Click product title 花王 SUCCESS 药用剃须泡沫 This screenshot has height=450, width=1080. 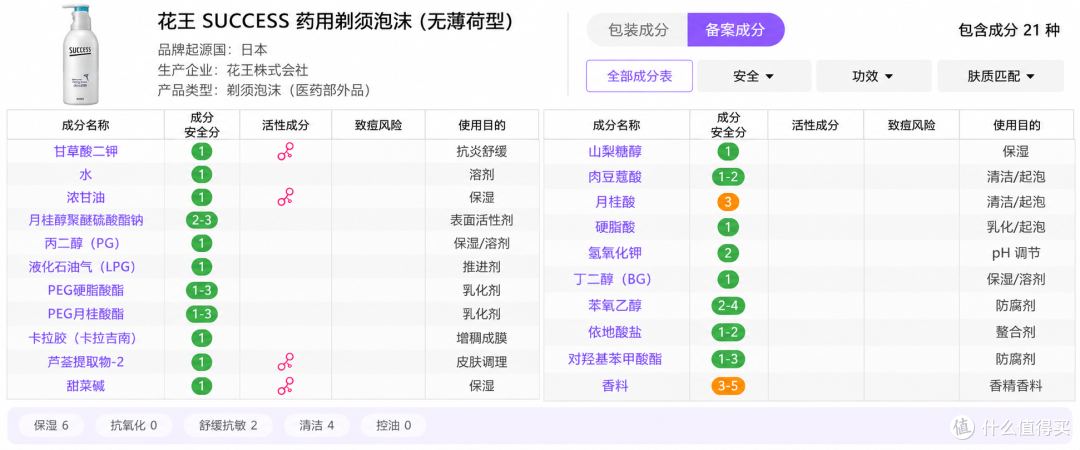click(335, 22)
